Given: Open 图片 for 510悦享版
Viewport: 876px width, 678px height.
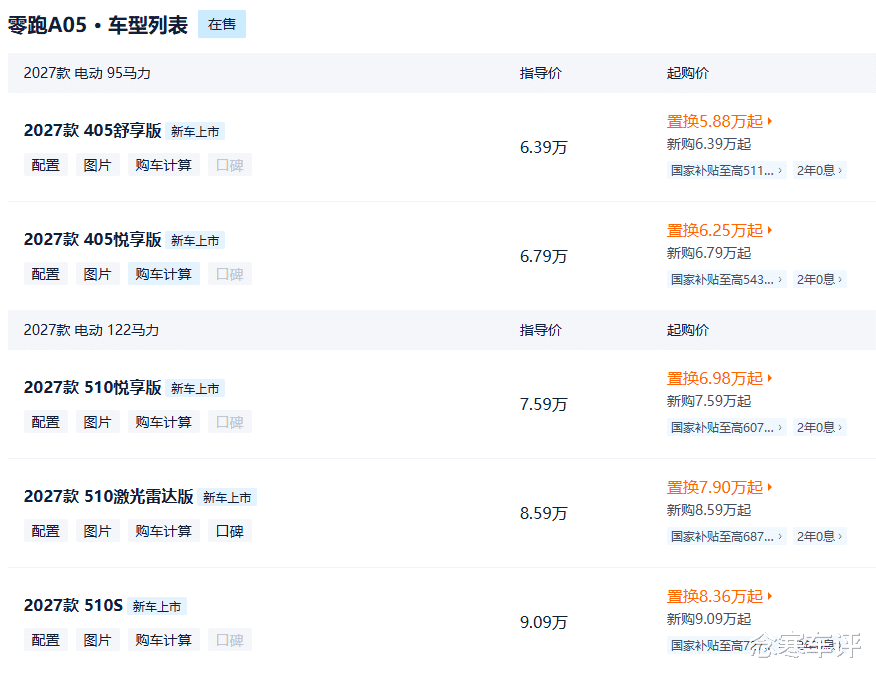Looking at the screenshot, I should click(98, 422).
